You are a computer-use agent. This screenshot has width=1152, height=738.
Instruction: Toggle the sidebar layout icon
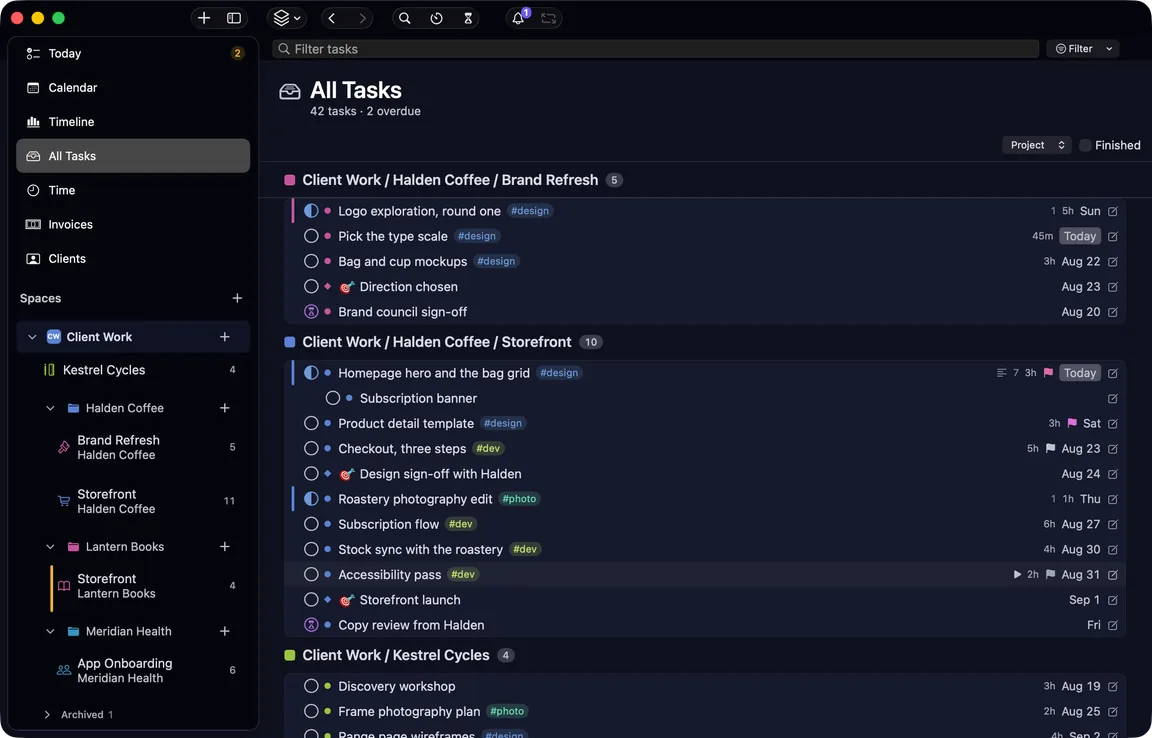point(234,18)
